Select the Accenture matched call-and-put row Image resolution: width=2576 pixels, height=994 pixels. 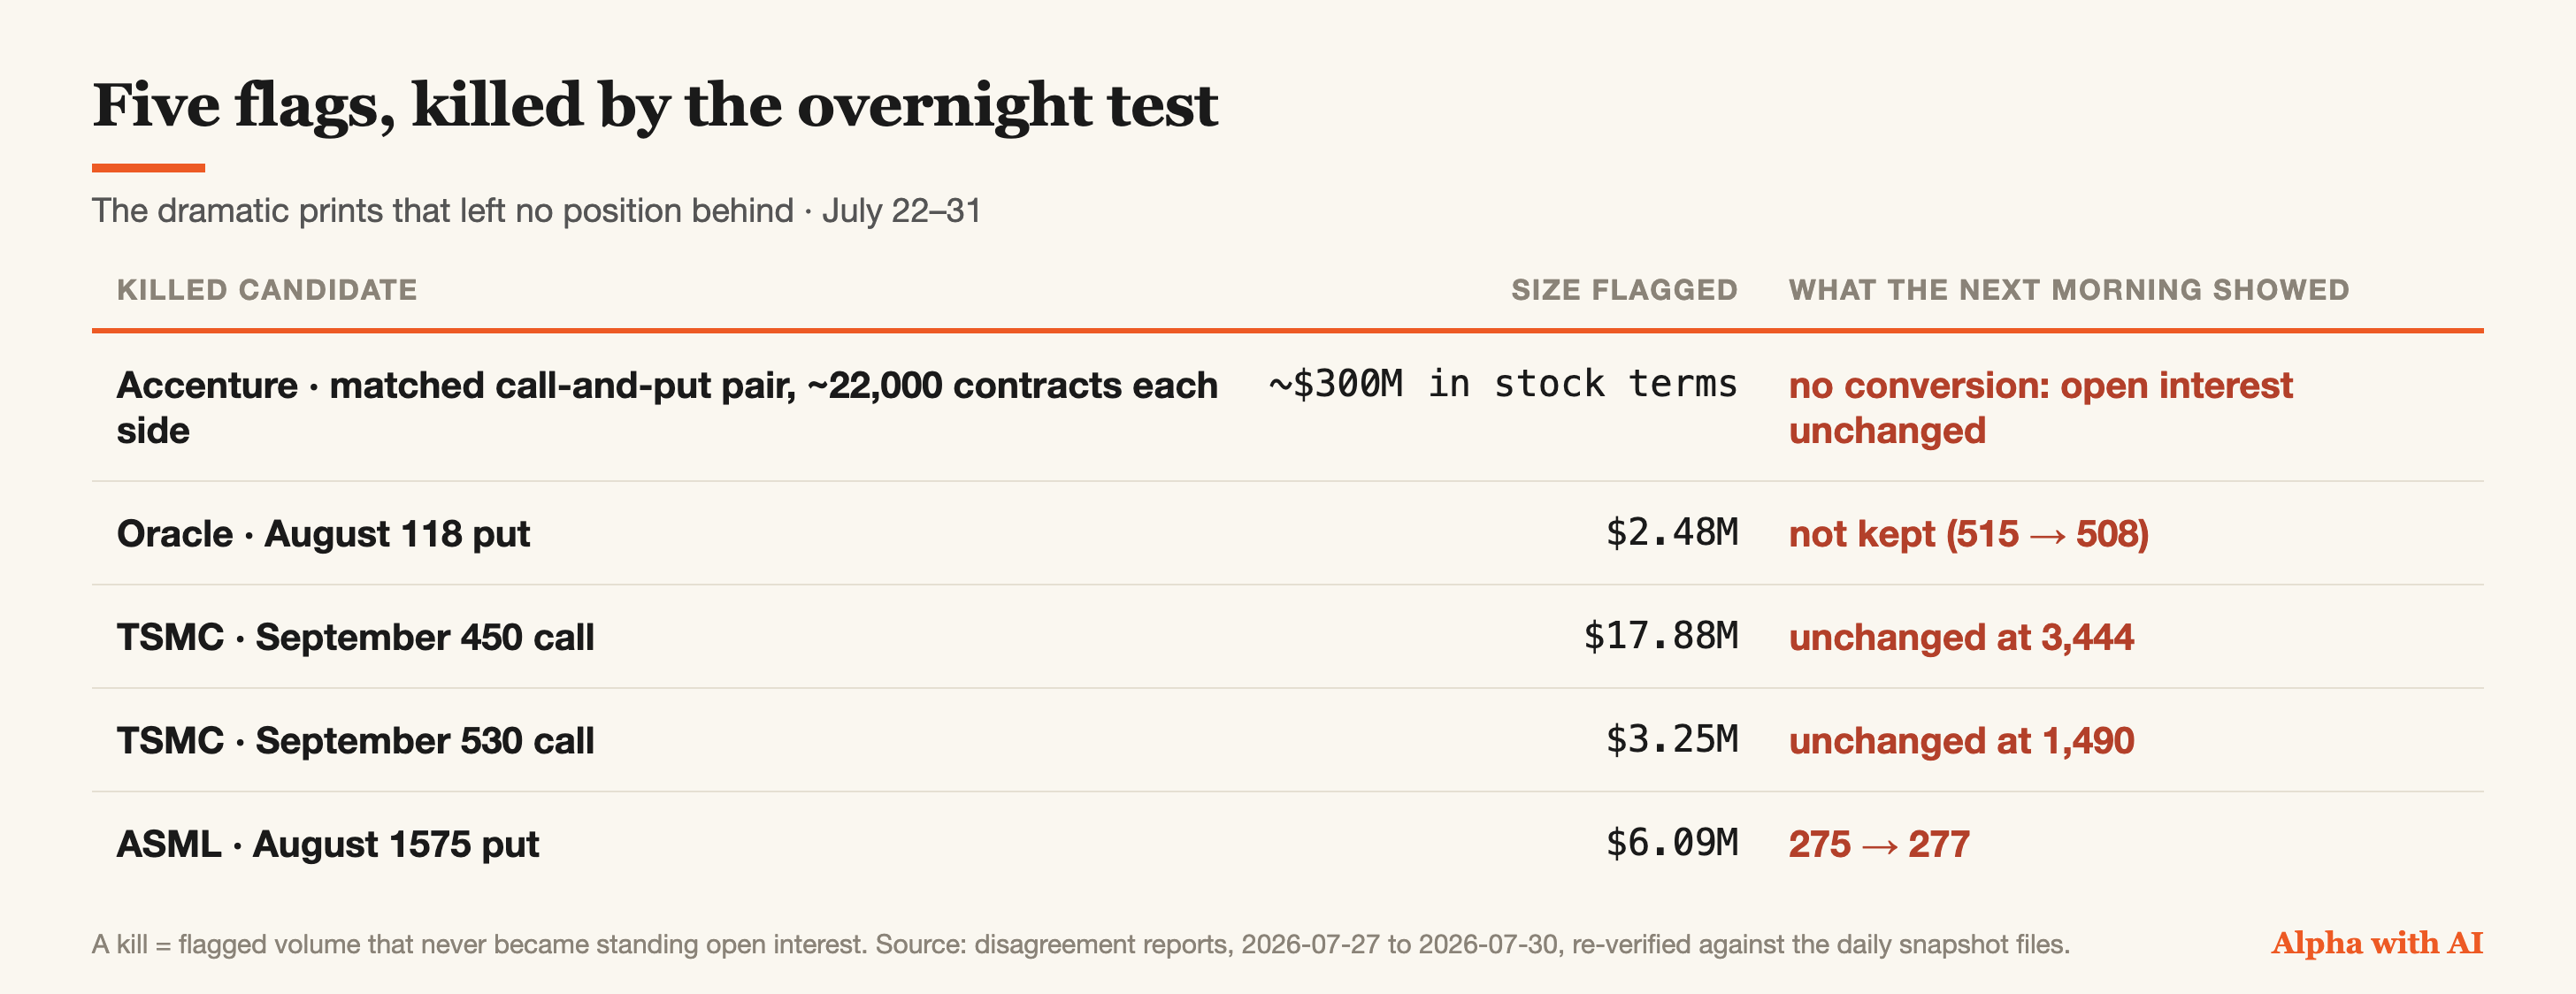click(1288, 407)
